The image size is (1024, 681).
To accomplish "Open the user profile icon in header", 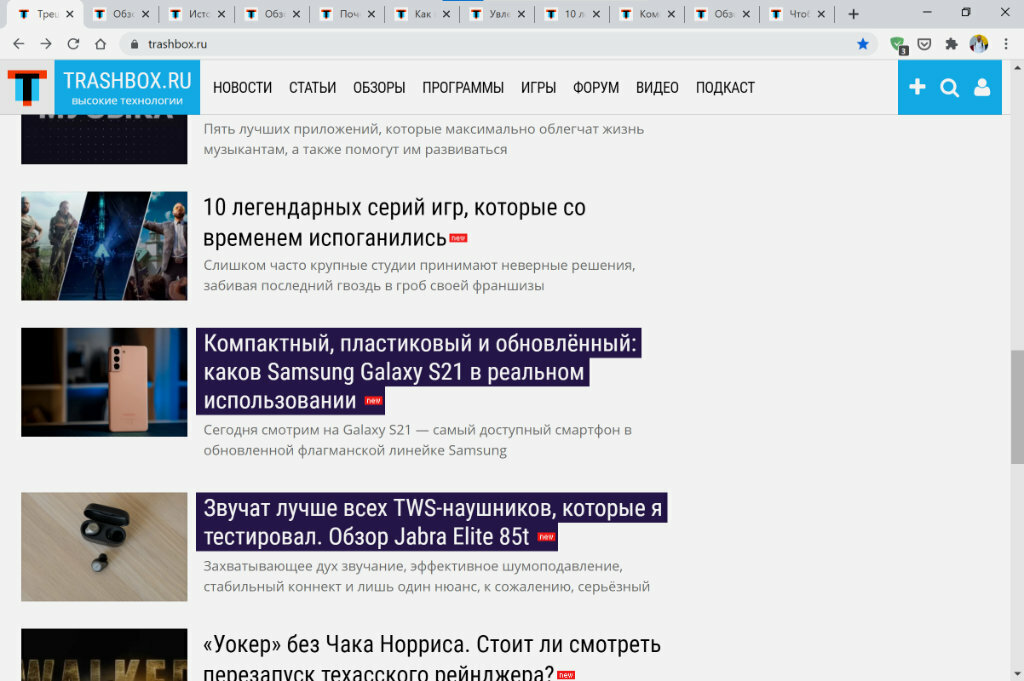I will coord(982,87).
